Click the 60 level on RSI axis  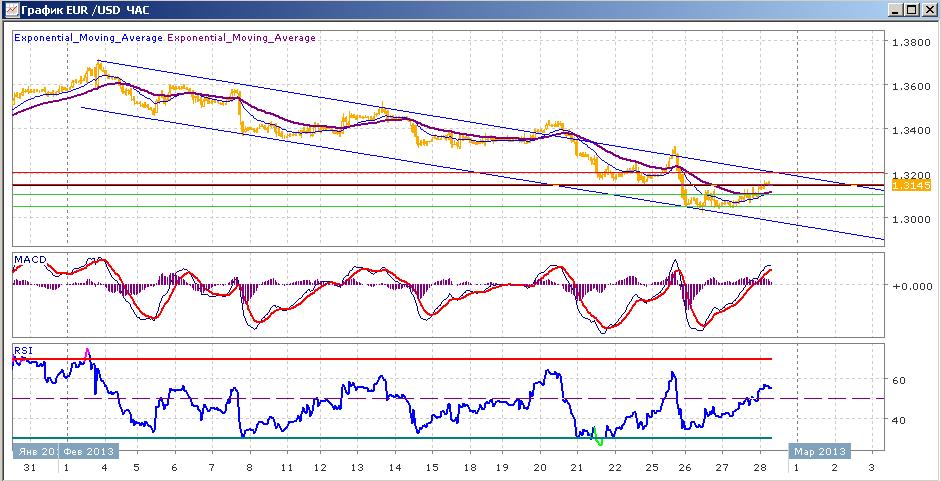coord(899,380)
